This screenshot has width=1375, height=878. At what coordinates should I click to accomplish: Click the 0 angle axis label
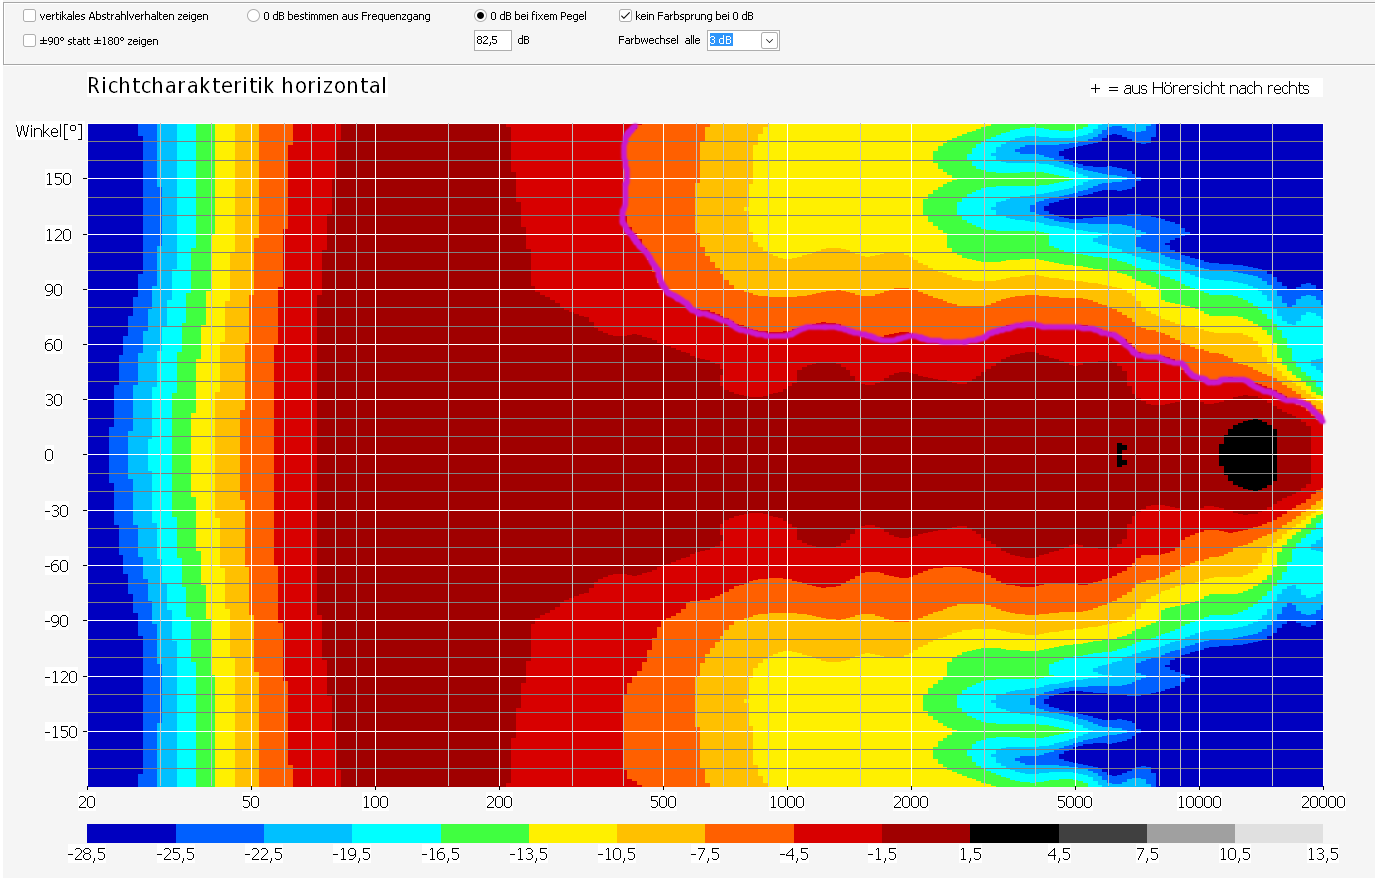(x=49, y=455)
